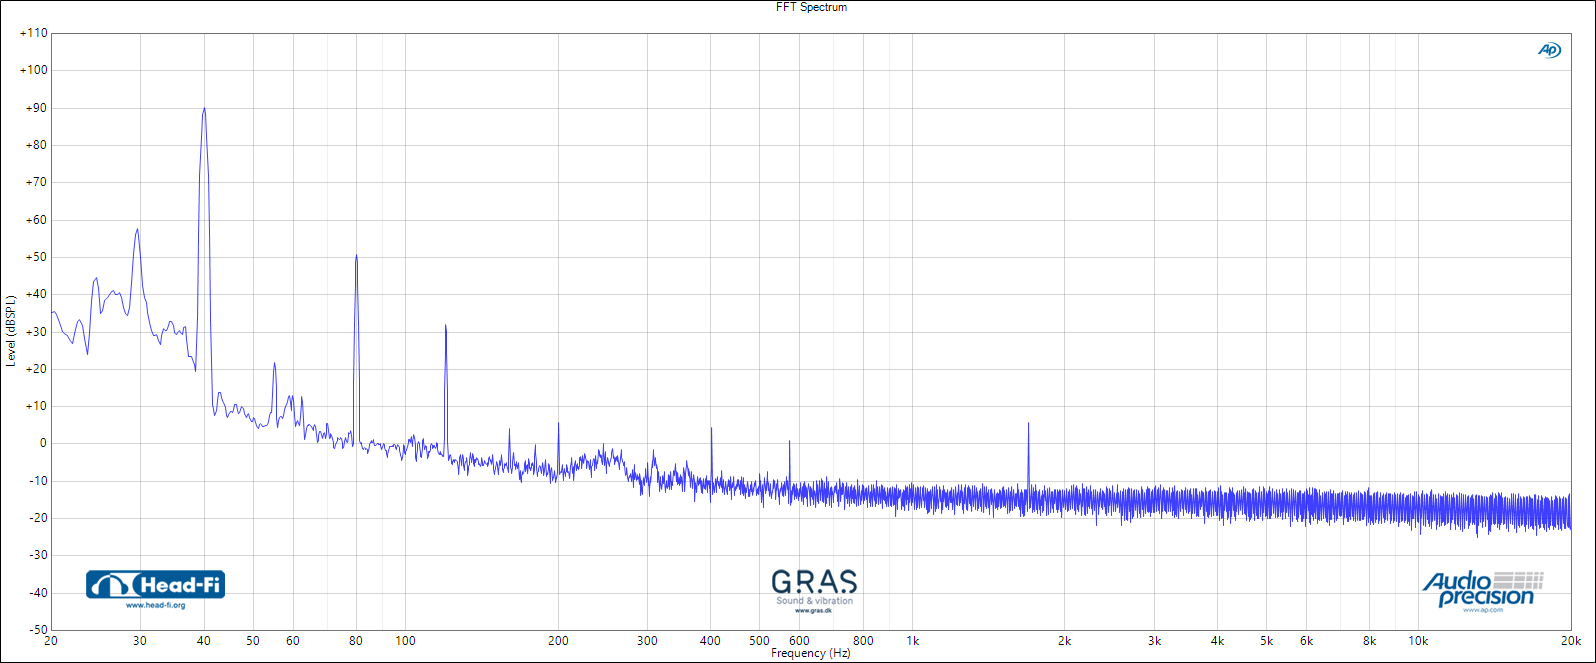Click the 1k frequency axis tick label
Viewport: 1596px width, 663px height.
coord(912,641)
